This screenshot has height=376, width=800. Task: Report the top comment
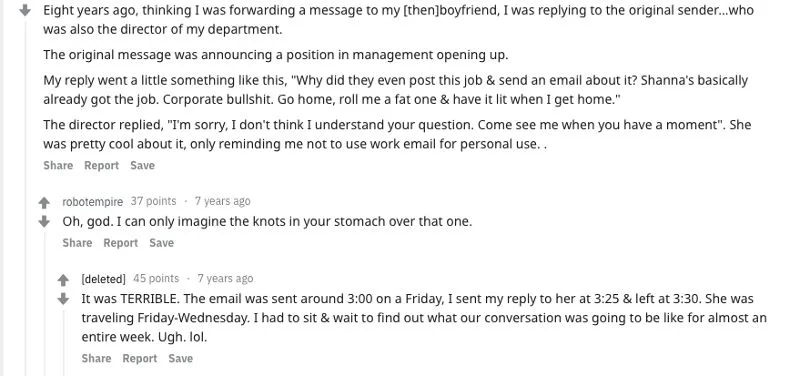[102, 165]
